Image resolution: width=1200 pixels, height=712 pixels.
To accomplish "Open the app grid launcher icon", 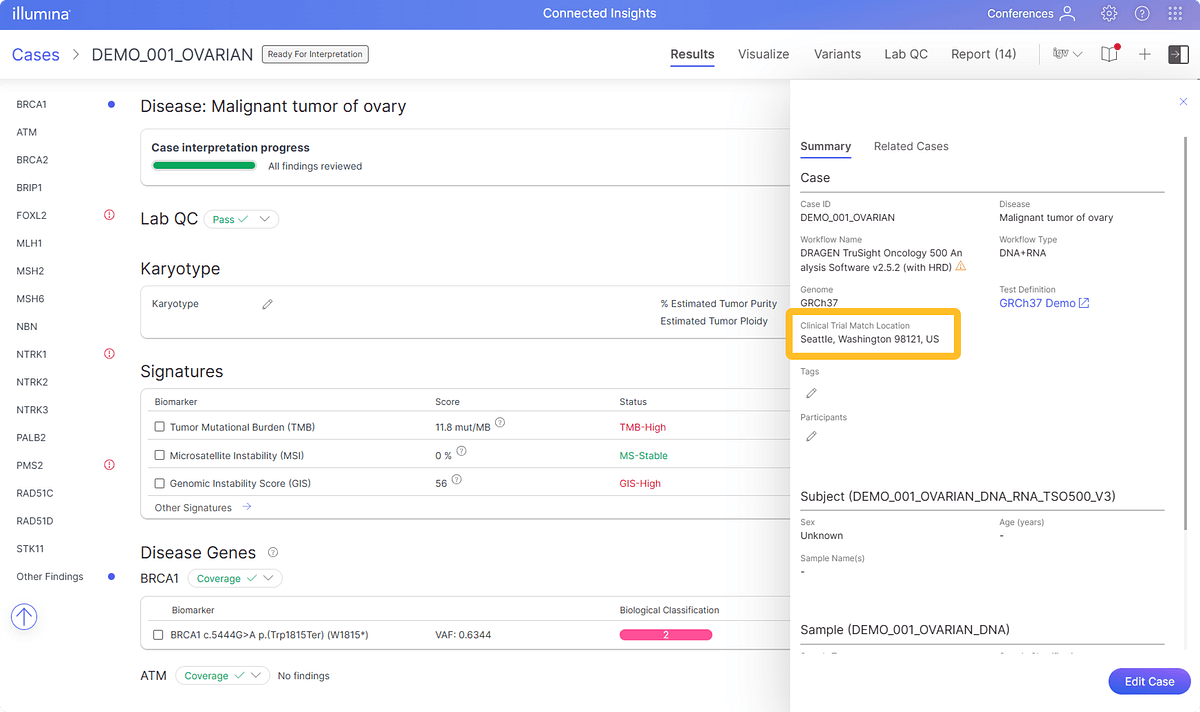I will [x=1175, y=14].
